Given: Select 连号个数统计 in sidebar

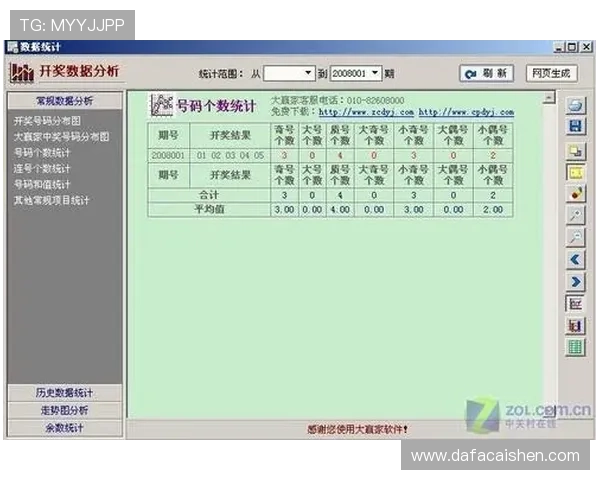Looking at the screenshot, I should point(42,169).
